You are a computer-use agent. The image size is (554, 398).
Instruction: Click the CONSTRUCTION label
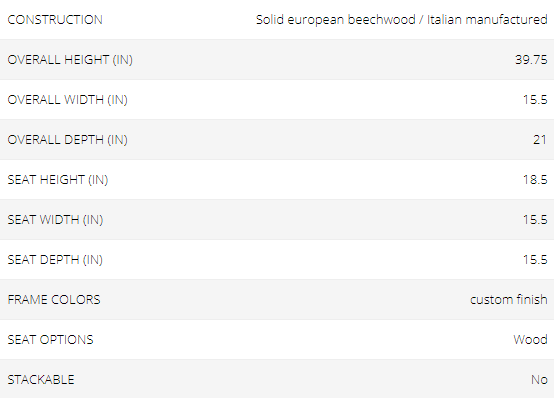tap(55, 20)
